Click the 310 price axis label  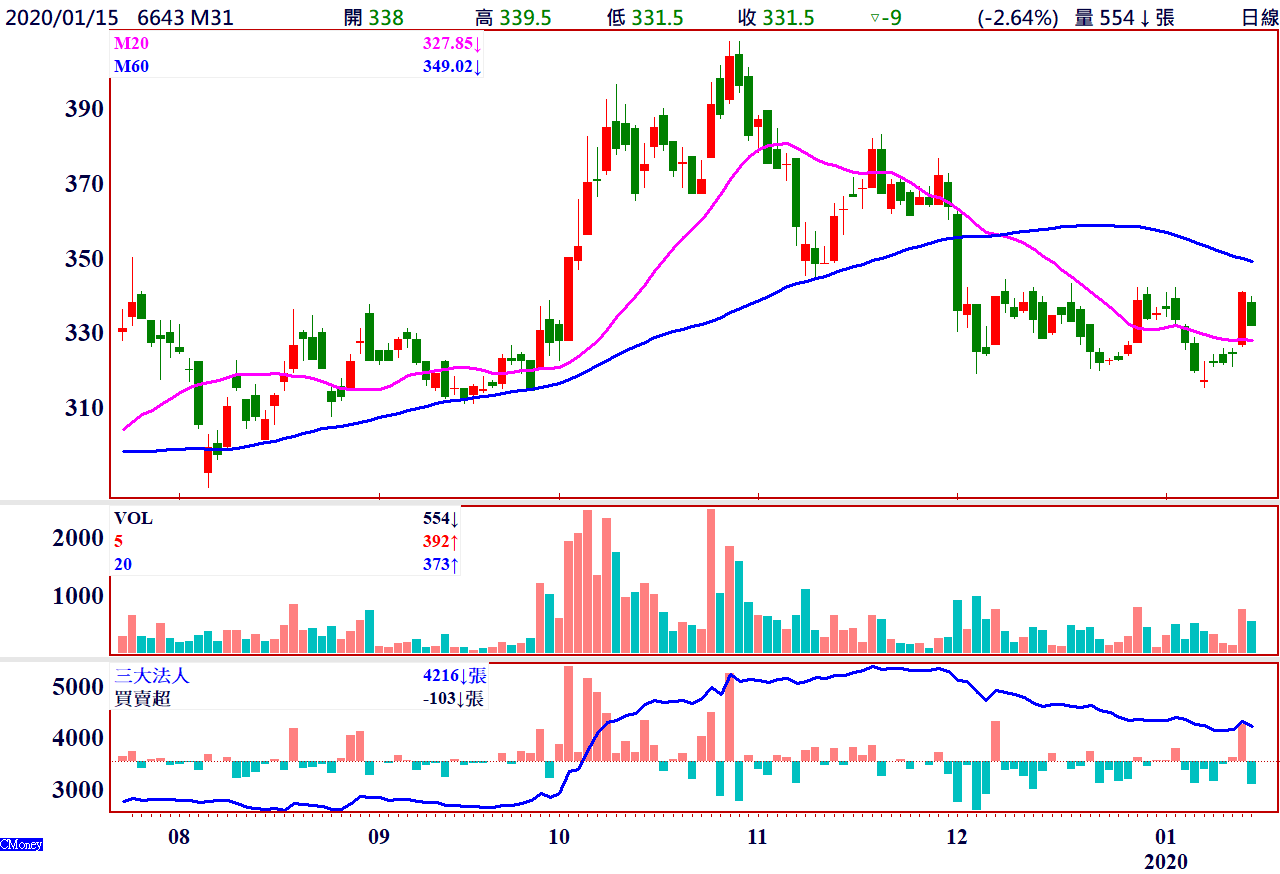pos(85,408)
